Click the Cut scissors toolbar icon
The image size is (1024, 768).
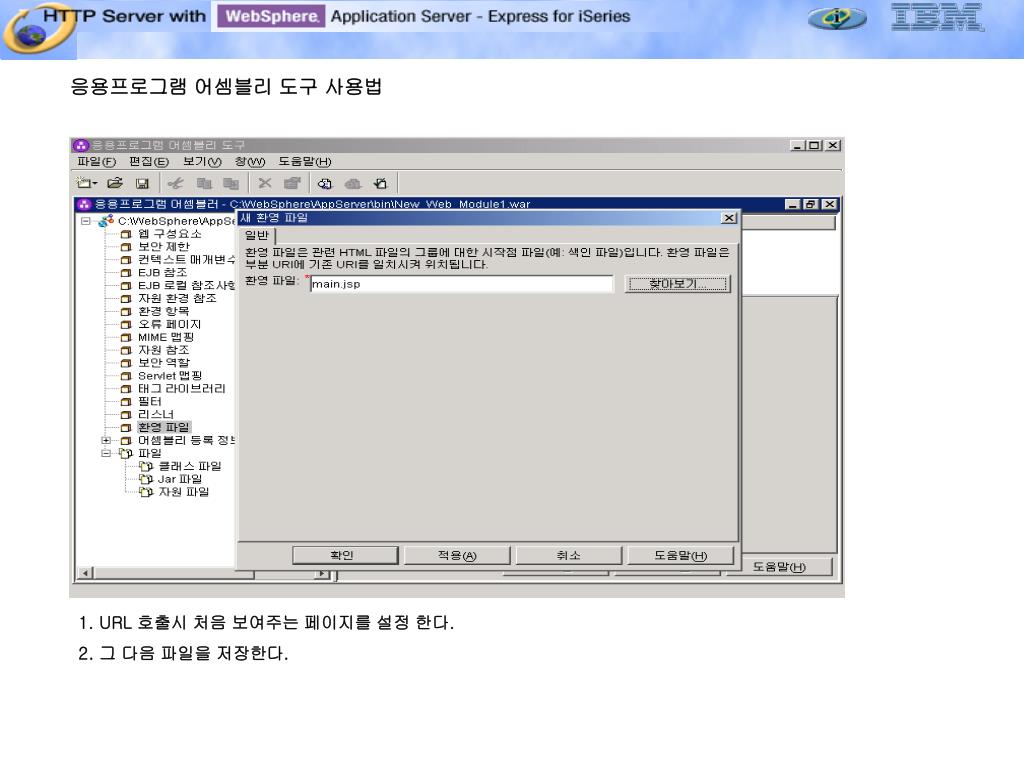175,184
